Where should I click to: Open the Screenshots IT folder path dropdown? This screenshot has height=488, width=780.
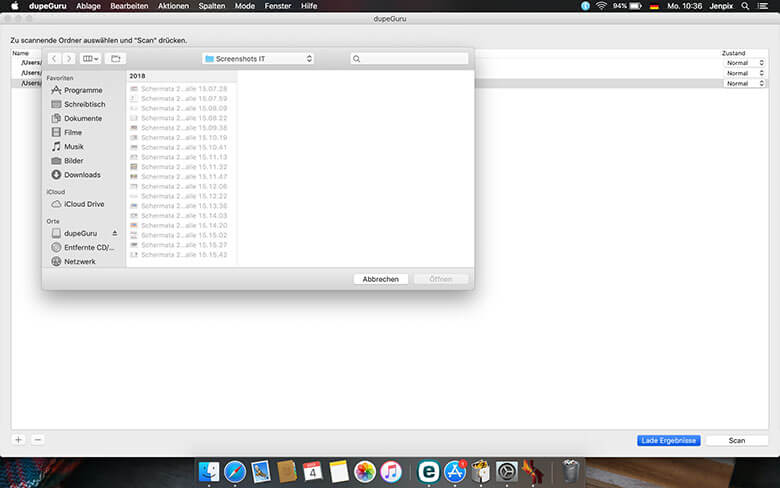tap(257, 59)
